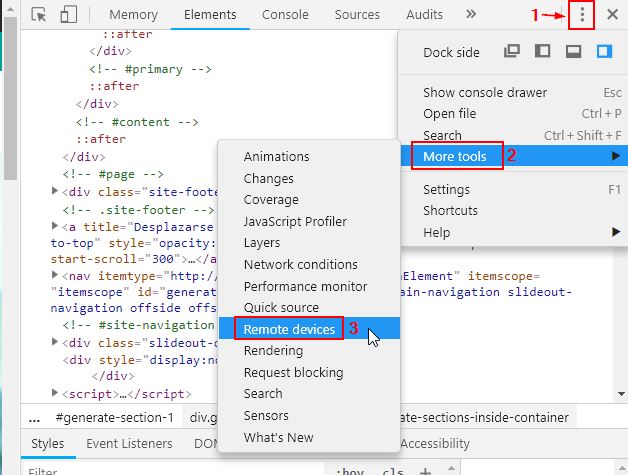Switch to the Accessibility pane tab
Image resolution: width=628 pixels, height=475 pixels.
click(435, 444)
